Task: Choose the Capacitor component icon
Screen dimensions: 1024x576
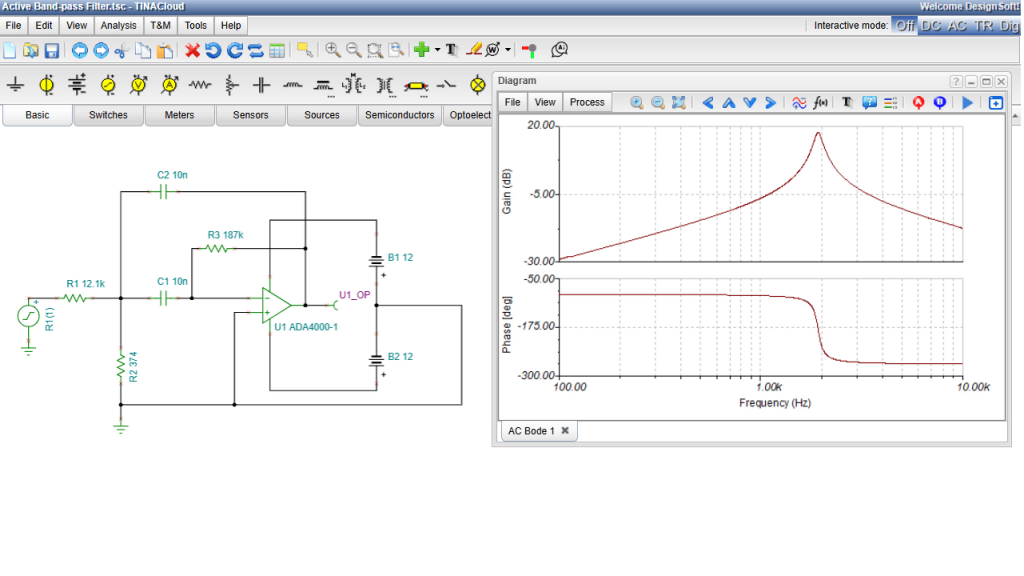Action: 261,85
